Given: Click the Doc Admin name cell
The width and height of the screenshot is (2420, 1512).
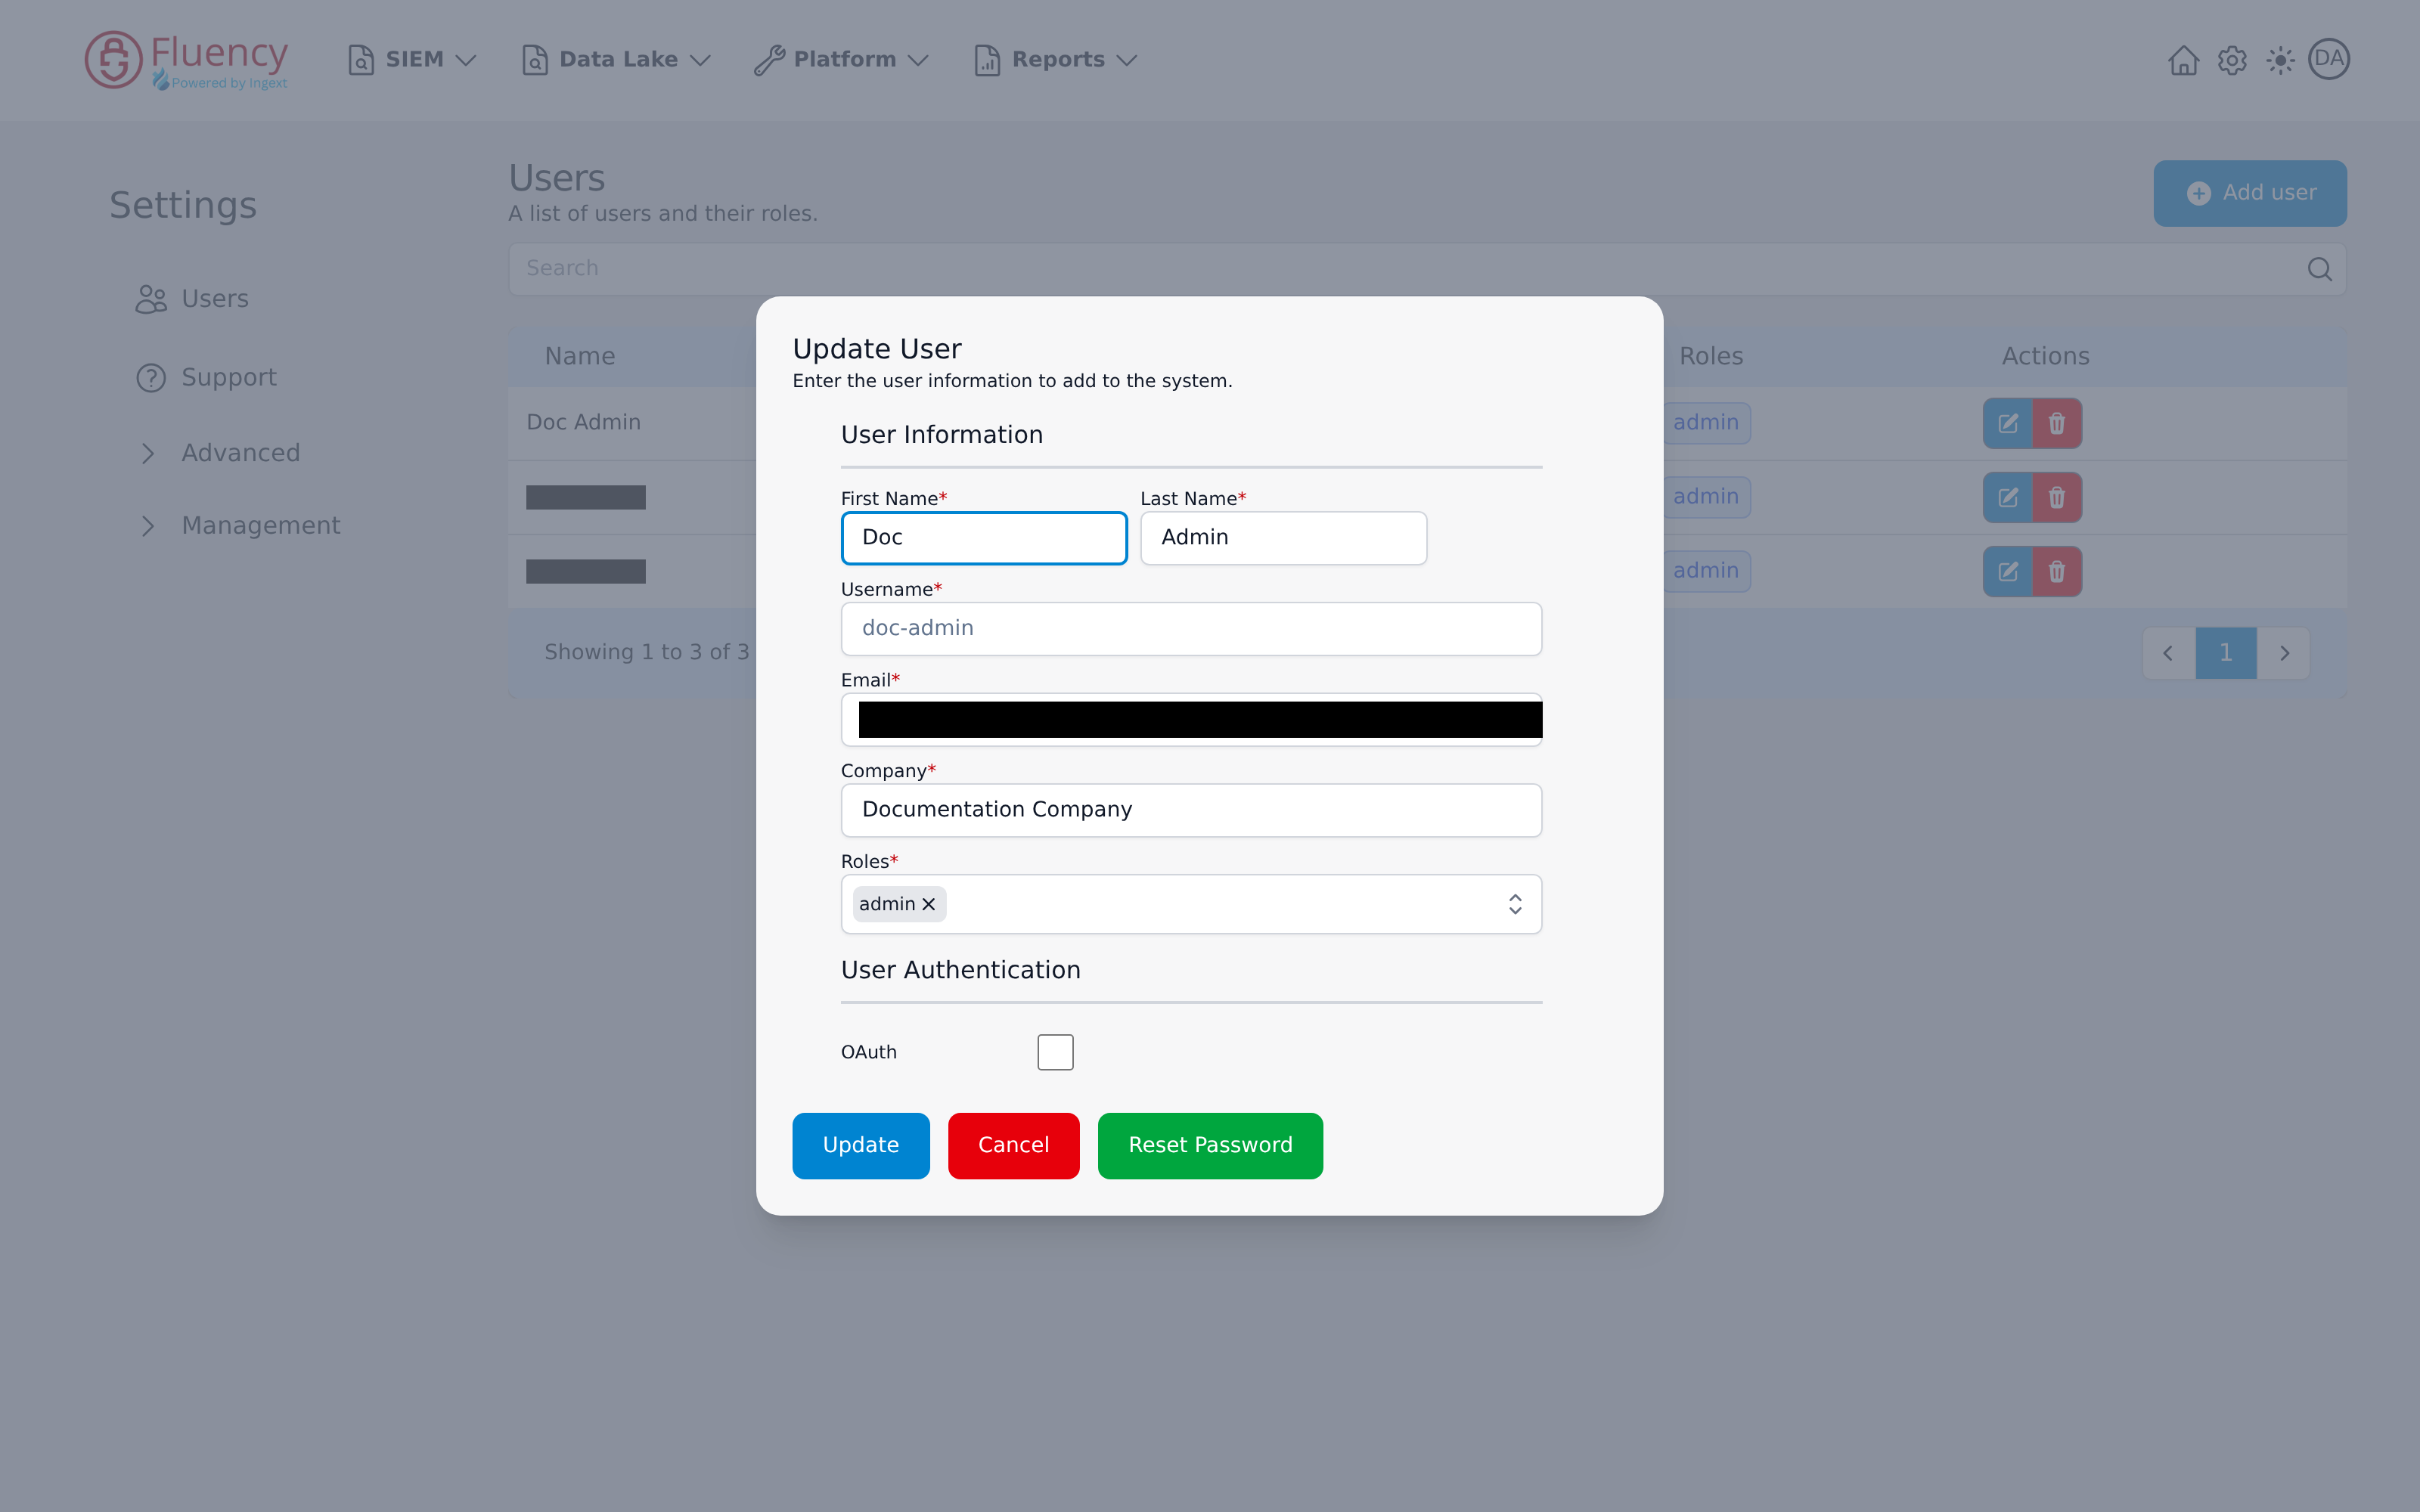Looking at the screenshot, I should pyautogui.click(x=584, y=423).
